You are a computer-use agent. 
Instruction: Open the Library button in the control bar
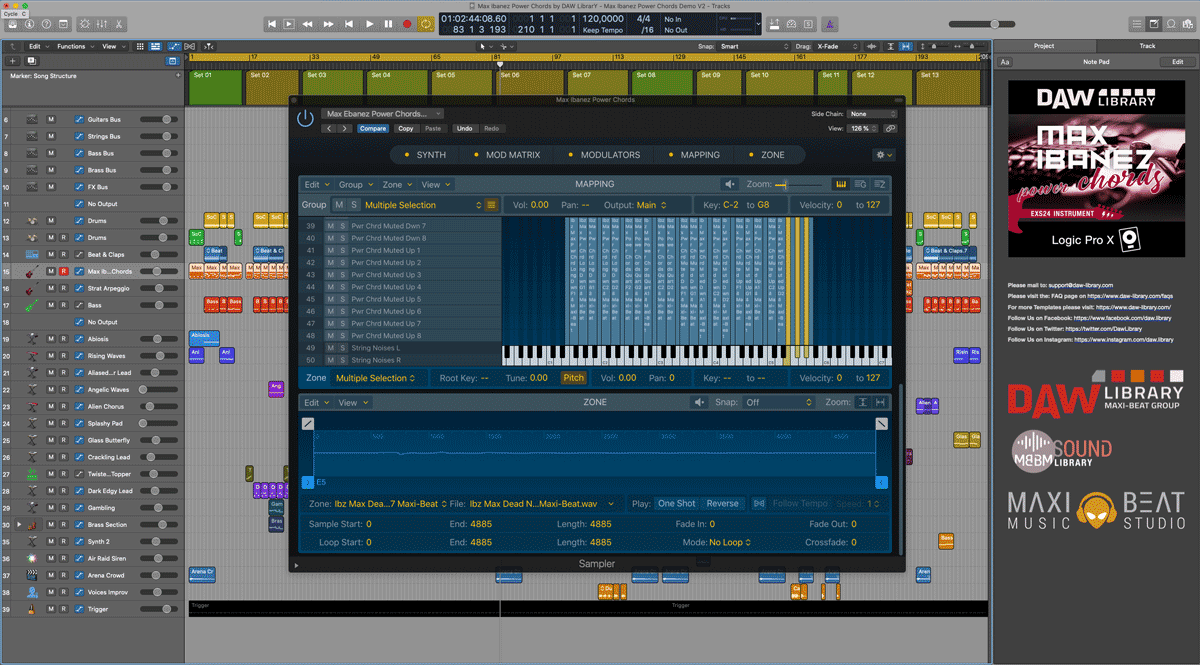click(11, 23)
